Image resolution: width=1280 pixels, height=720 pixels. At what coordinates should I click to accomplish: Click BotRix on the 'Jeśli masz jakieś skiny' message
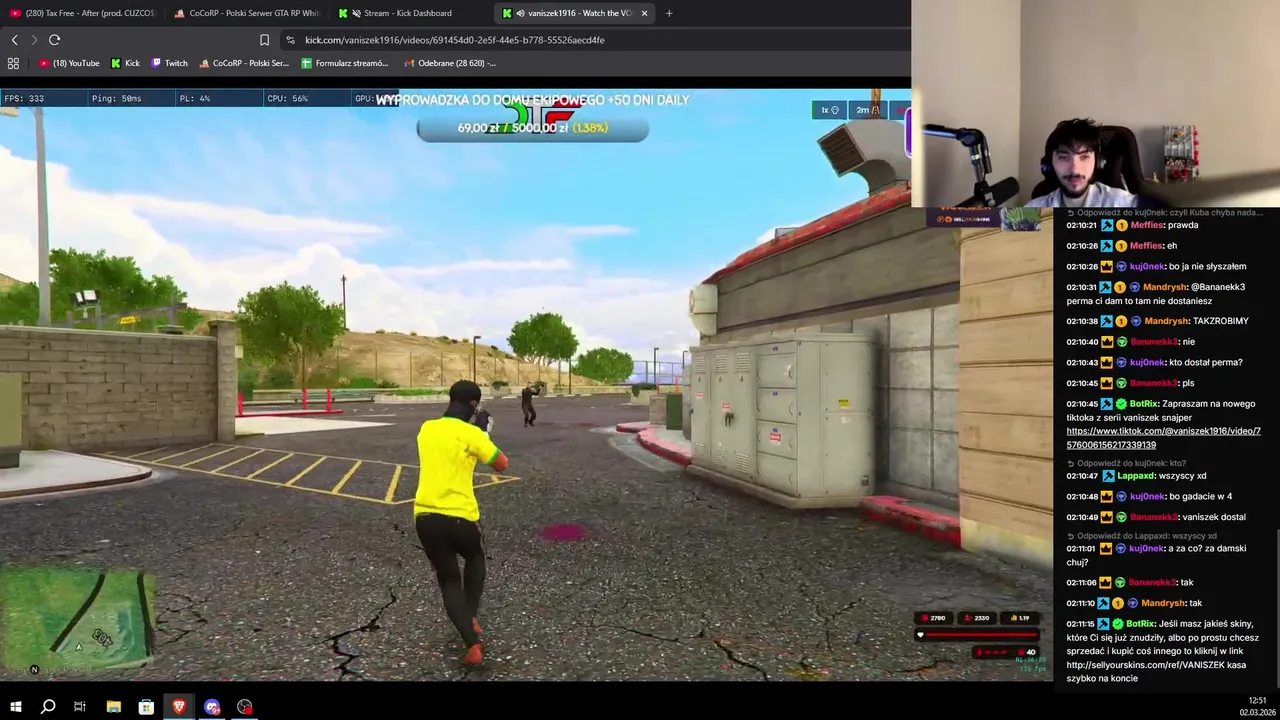(1140, 624)
